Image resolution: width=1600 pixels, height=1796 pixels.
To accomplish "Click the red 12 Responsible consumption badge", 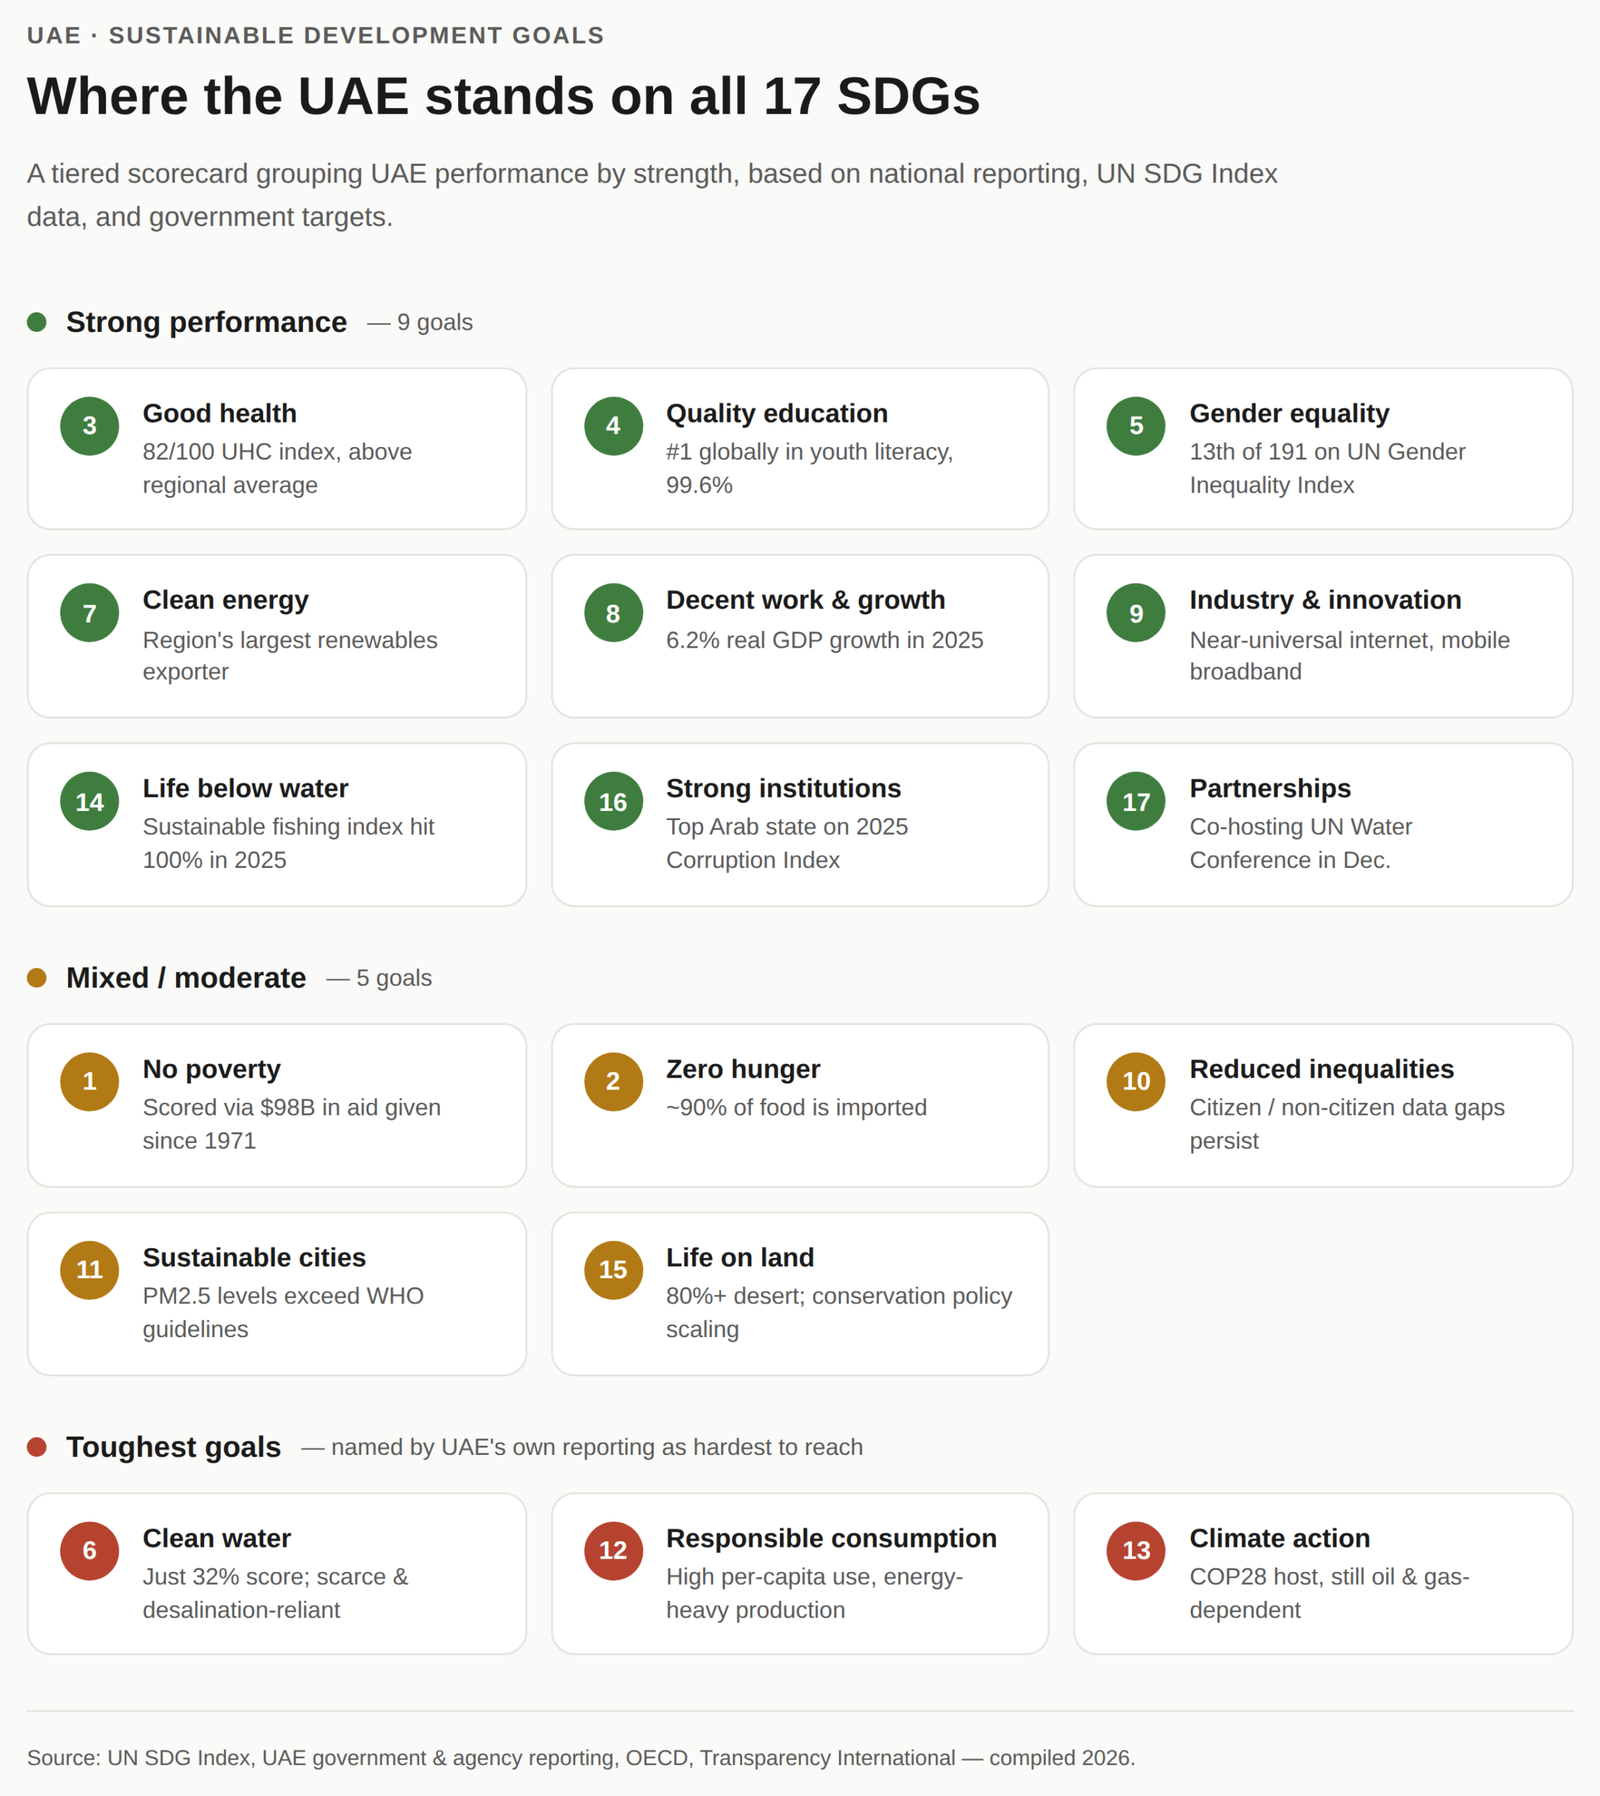I will coord(613,1551).
